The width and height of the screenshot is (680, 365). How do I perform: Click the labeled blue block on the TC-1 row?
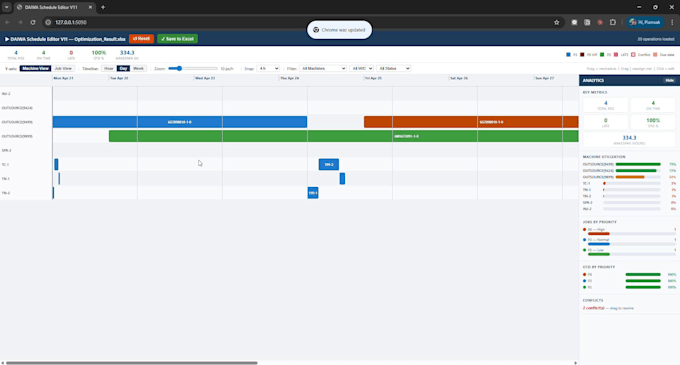click(329, 164)
